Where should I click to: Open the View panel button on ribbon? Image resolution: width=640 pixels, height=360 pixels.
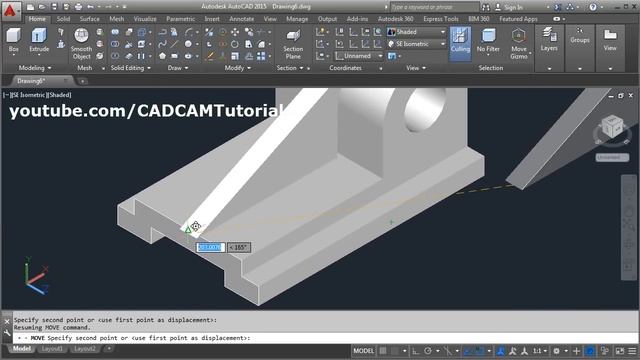pyautogui.click(x=610, y=40)
